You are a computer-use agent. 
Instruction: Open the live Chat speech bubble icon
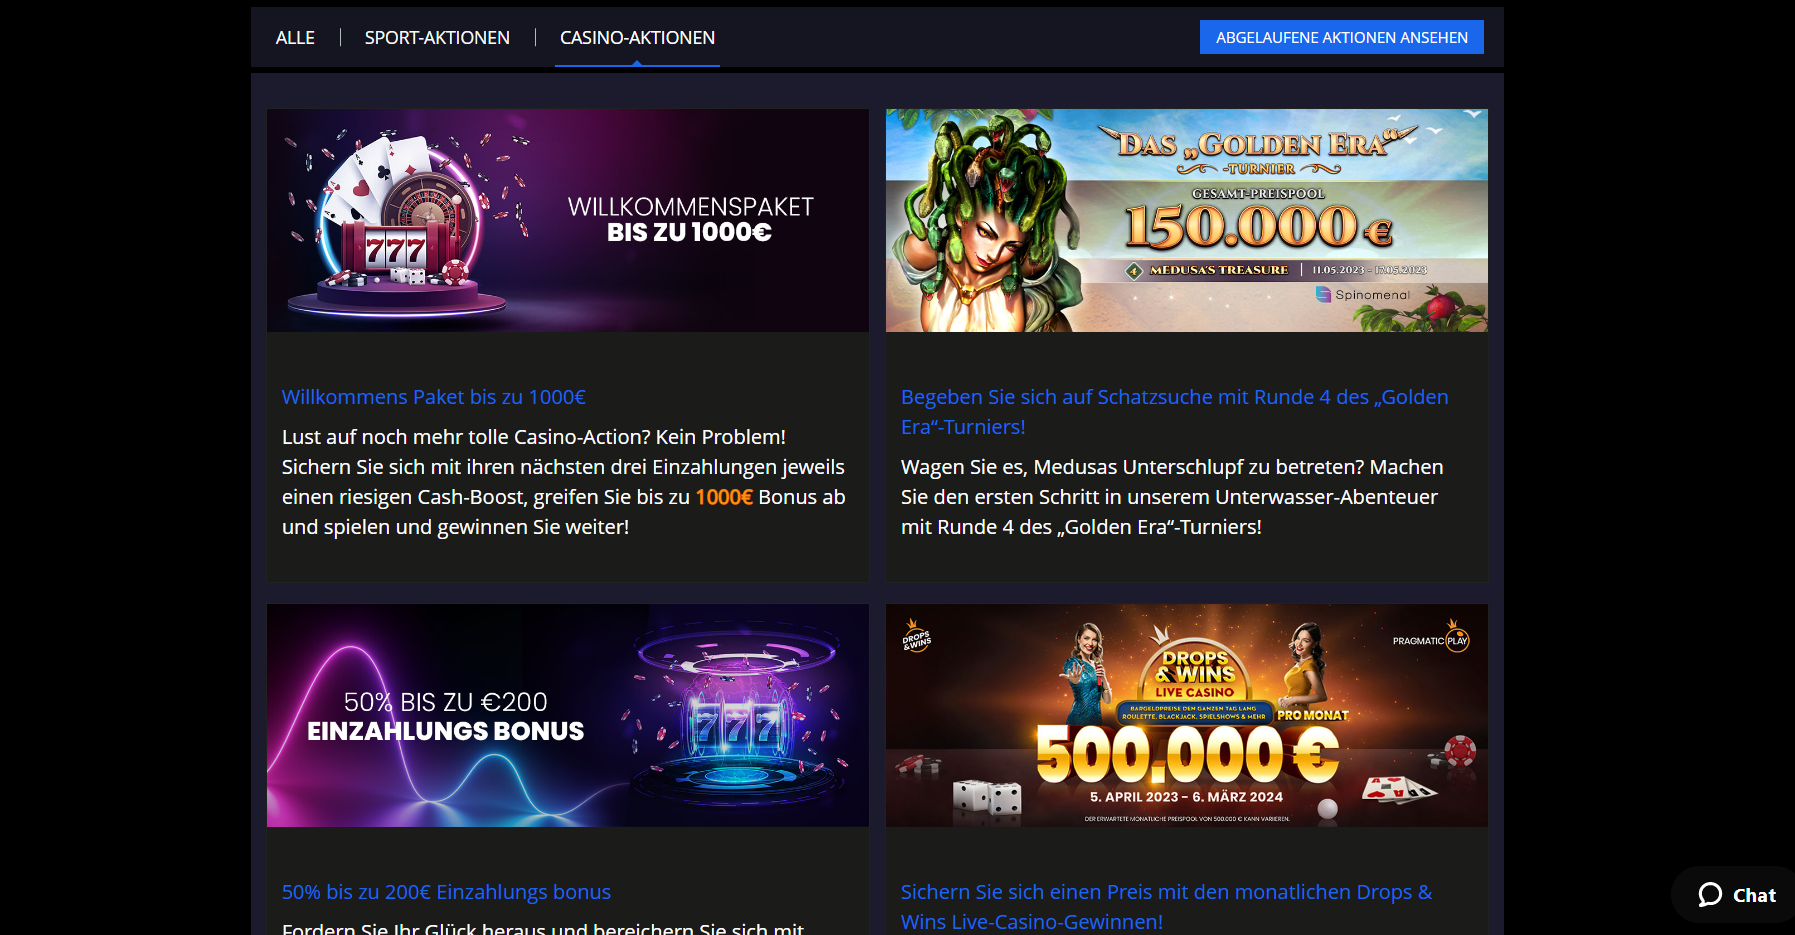pos(1710,895)
